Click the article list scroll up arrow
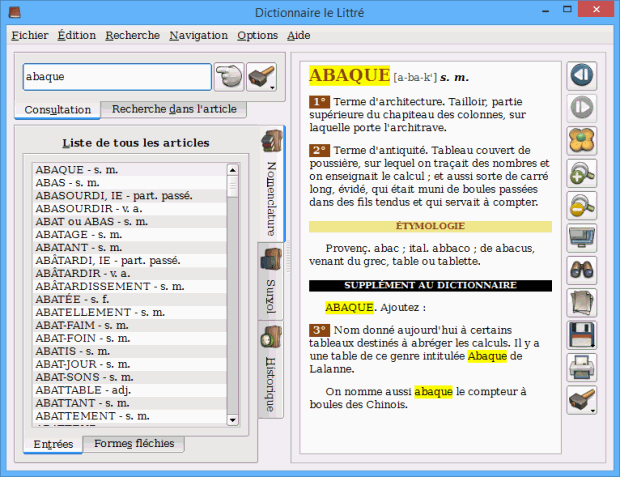620x477 pixels. coord(232,170)
